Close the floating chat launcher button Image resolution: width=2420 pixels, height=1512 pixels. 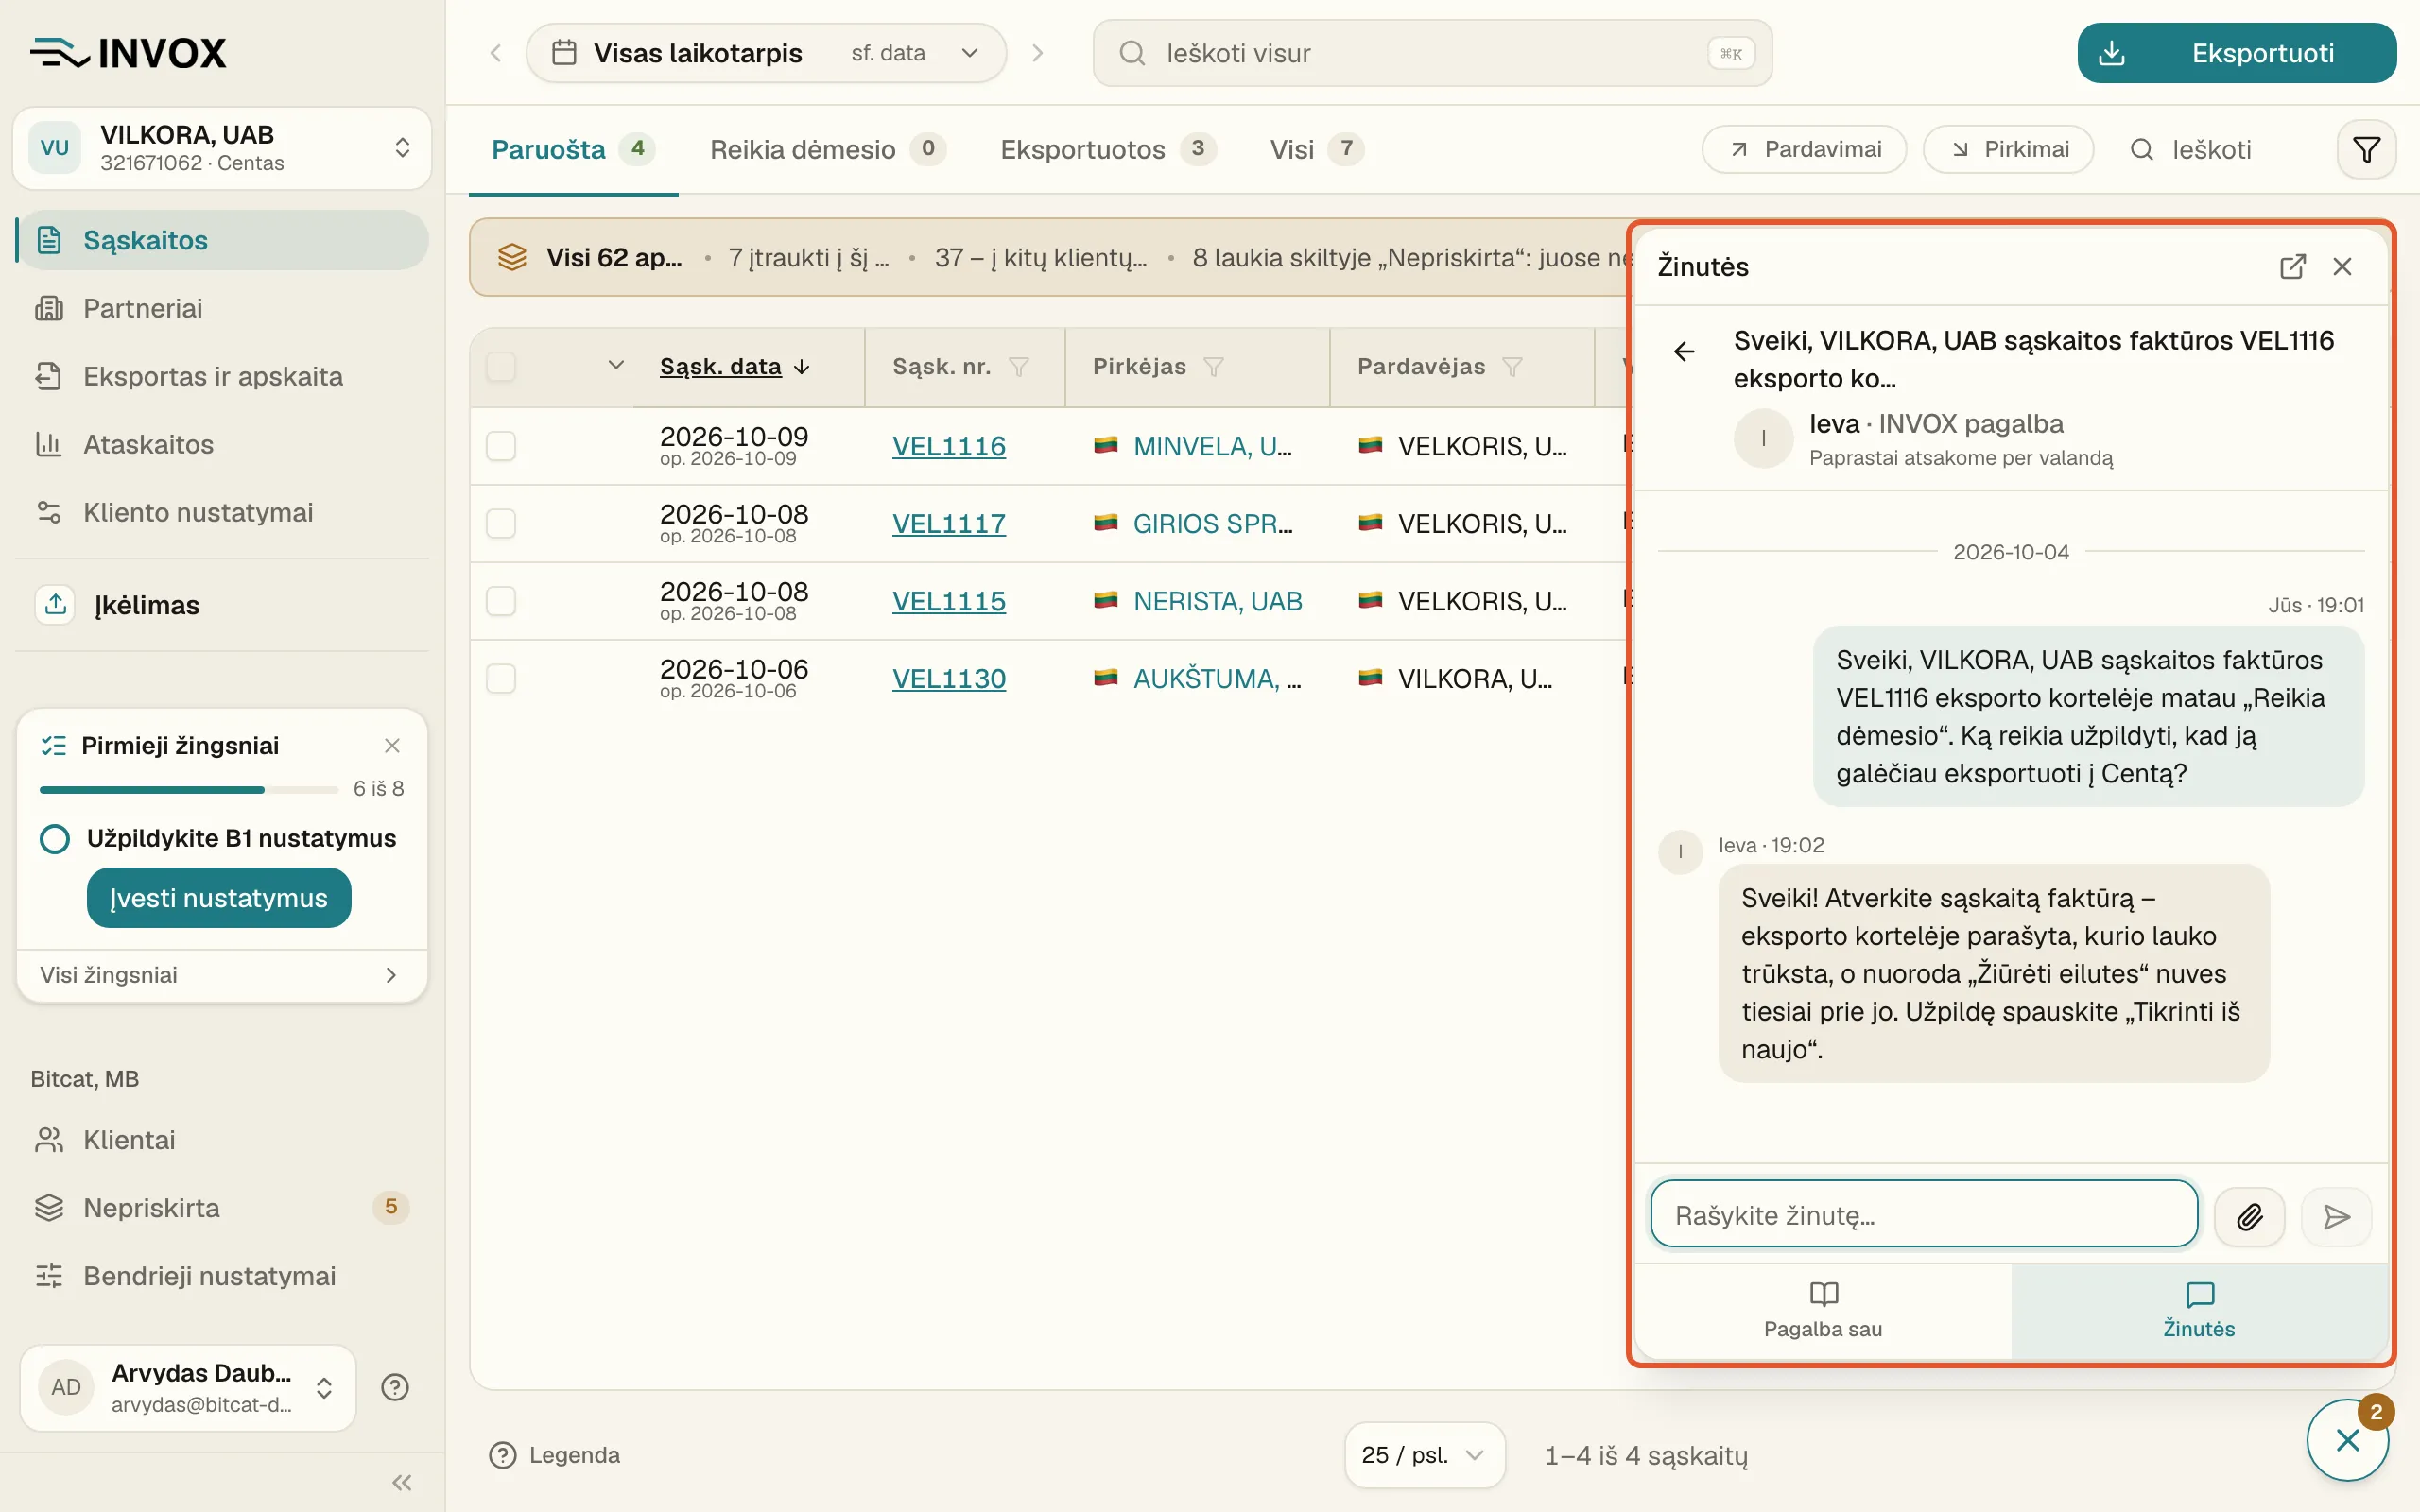[x=2347, y=1440]
